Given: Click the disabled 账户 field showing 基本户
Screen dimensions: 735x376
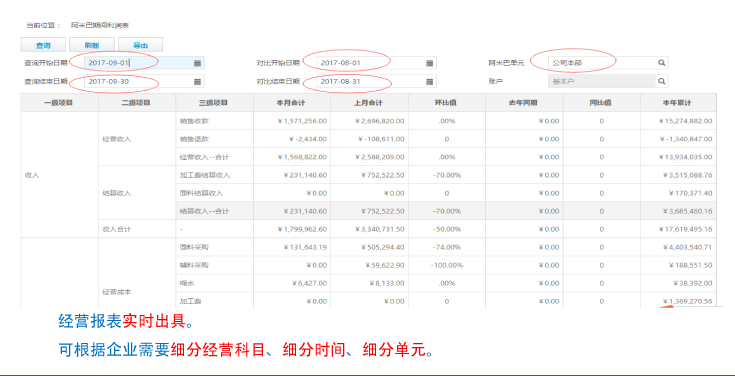Looking at the screenshot, I should tap(608, 81).
